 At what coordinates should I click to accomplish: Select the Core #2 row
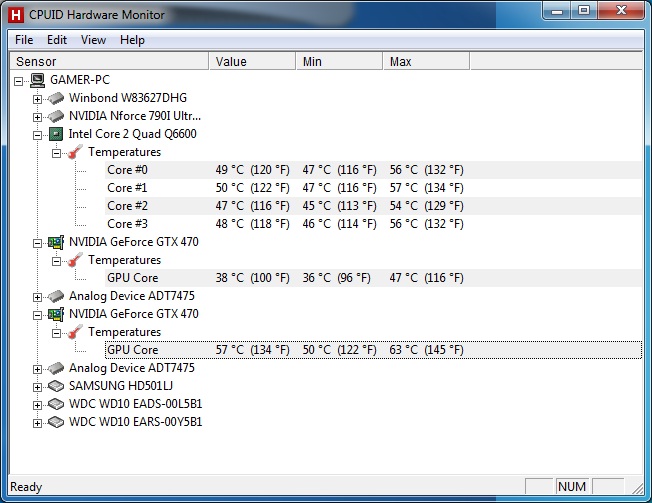click(373, 206)
